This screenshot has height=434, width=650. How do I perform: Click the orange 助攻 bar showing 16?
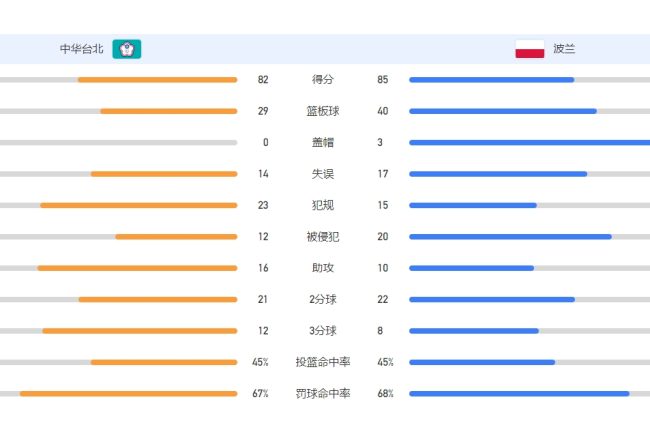137,268
